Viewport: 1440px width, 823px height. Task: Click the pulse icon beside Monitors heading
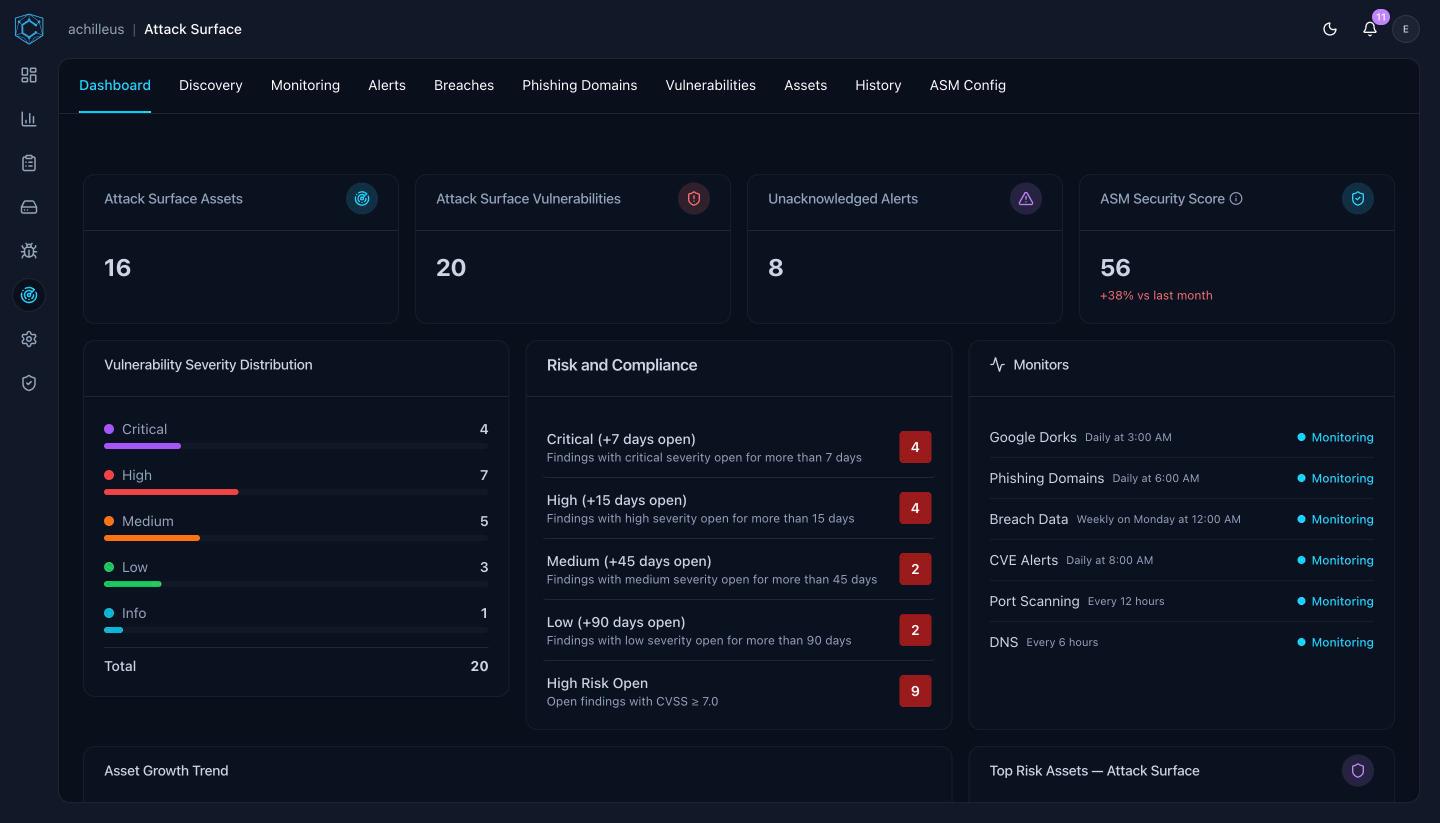pyautogui.click(x=997, y=365)
